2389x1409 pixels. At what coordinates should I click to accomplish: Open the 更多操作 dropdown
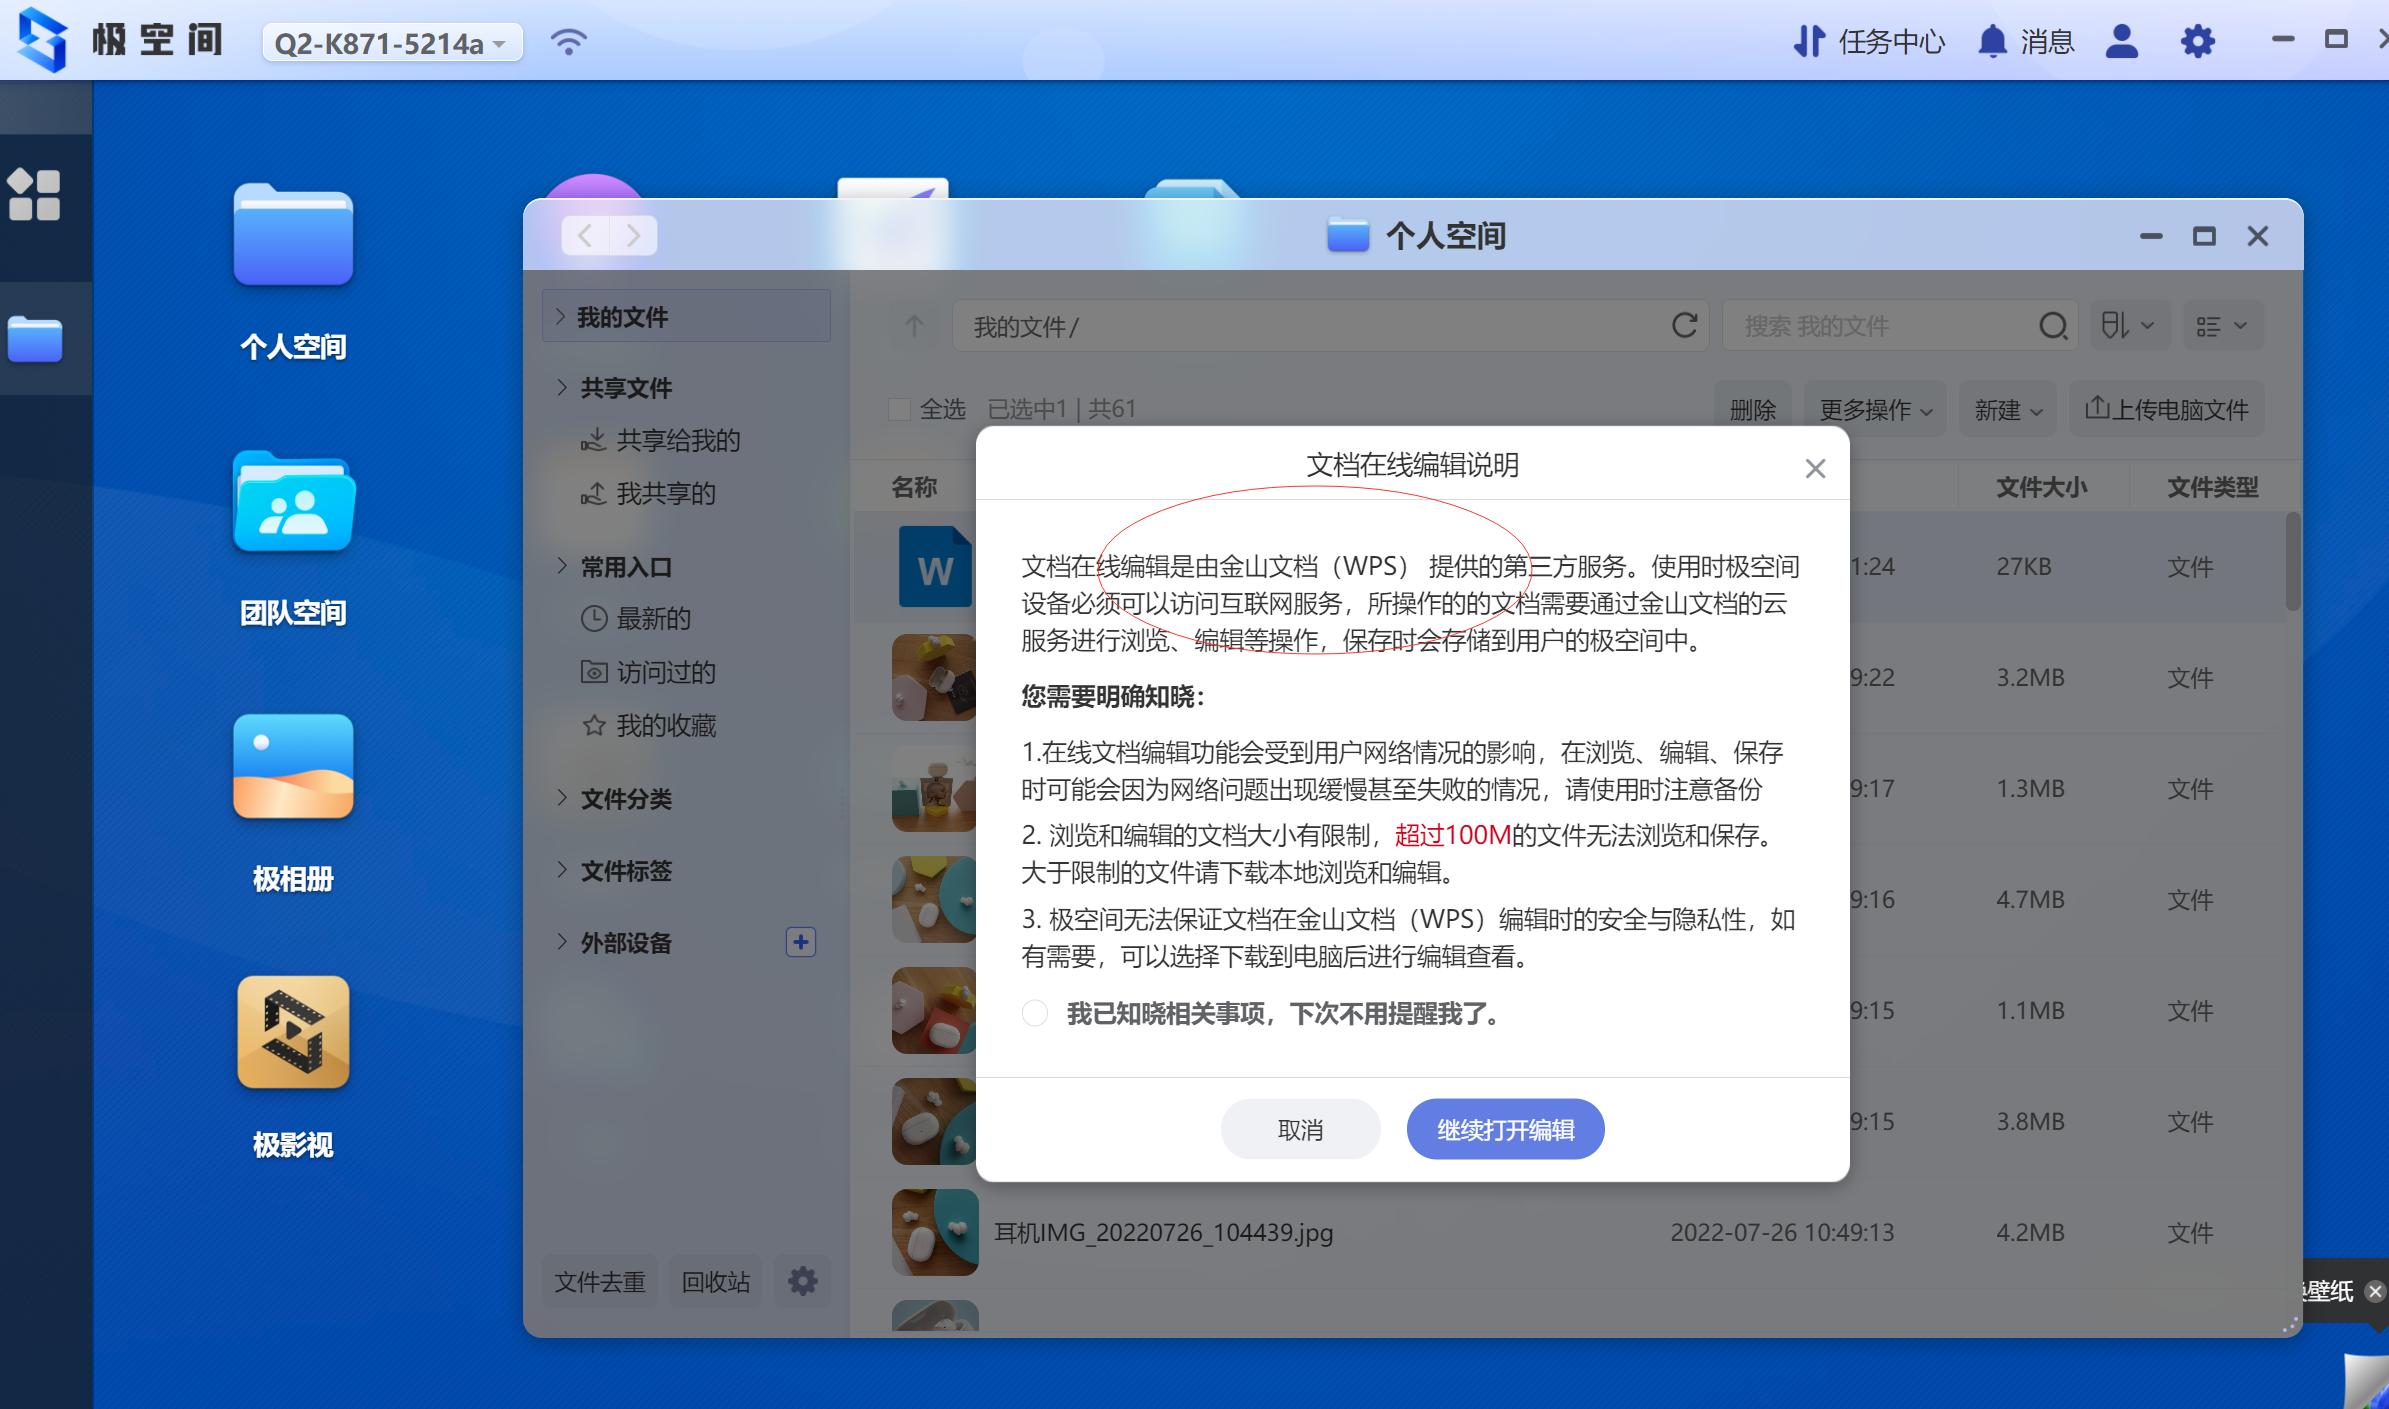[x=1875, y=410]
